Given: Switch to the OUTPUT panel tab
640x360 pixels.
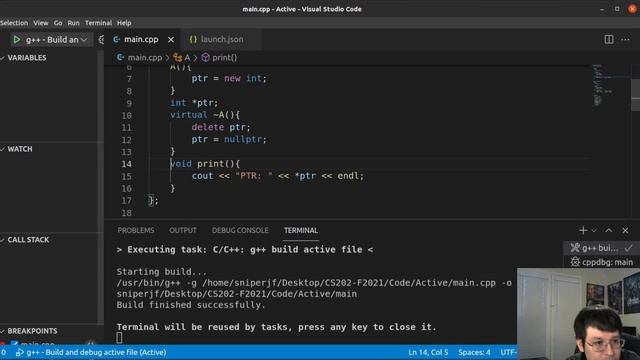Looking at the screenshot, I should [x=183, y=231].
